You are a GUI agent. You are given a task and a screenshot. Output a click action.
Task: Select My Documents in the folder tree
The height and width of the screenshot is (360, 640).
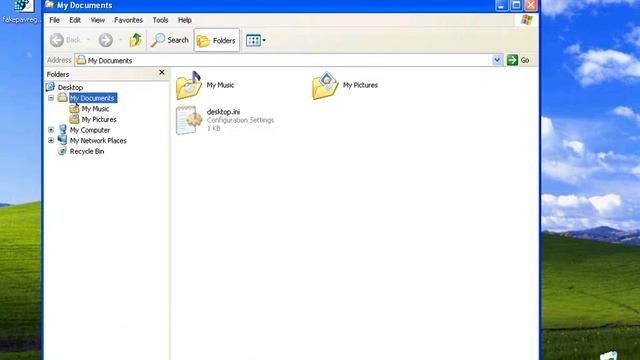point(93,98)
